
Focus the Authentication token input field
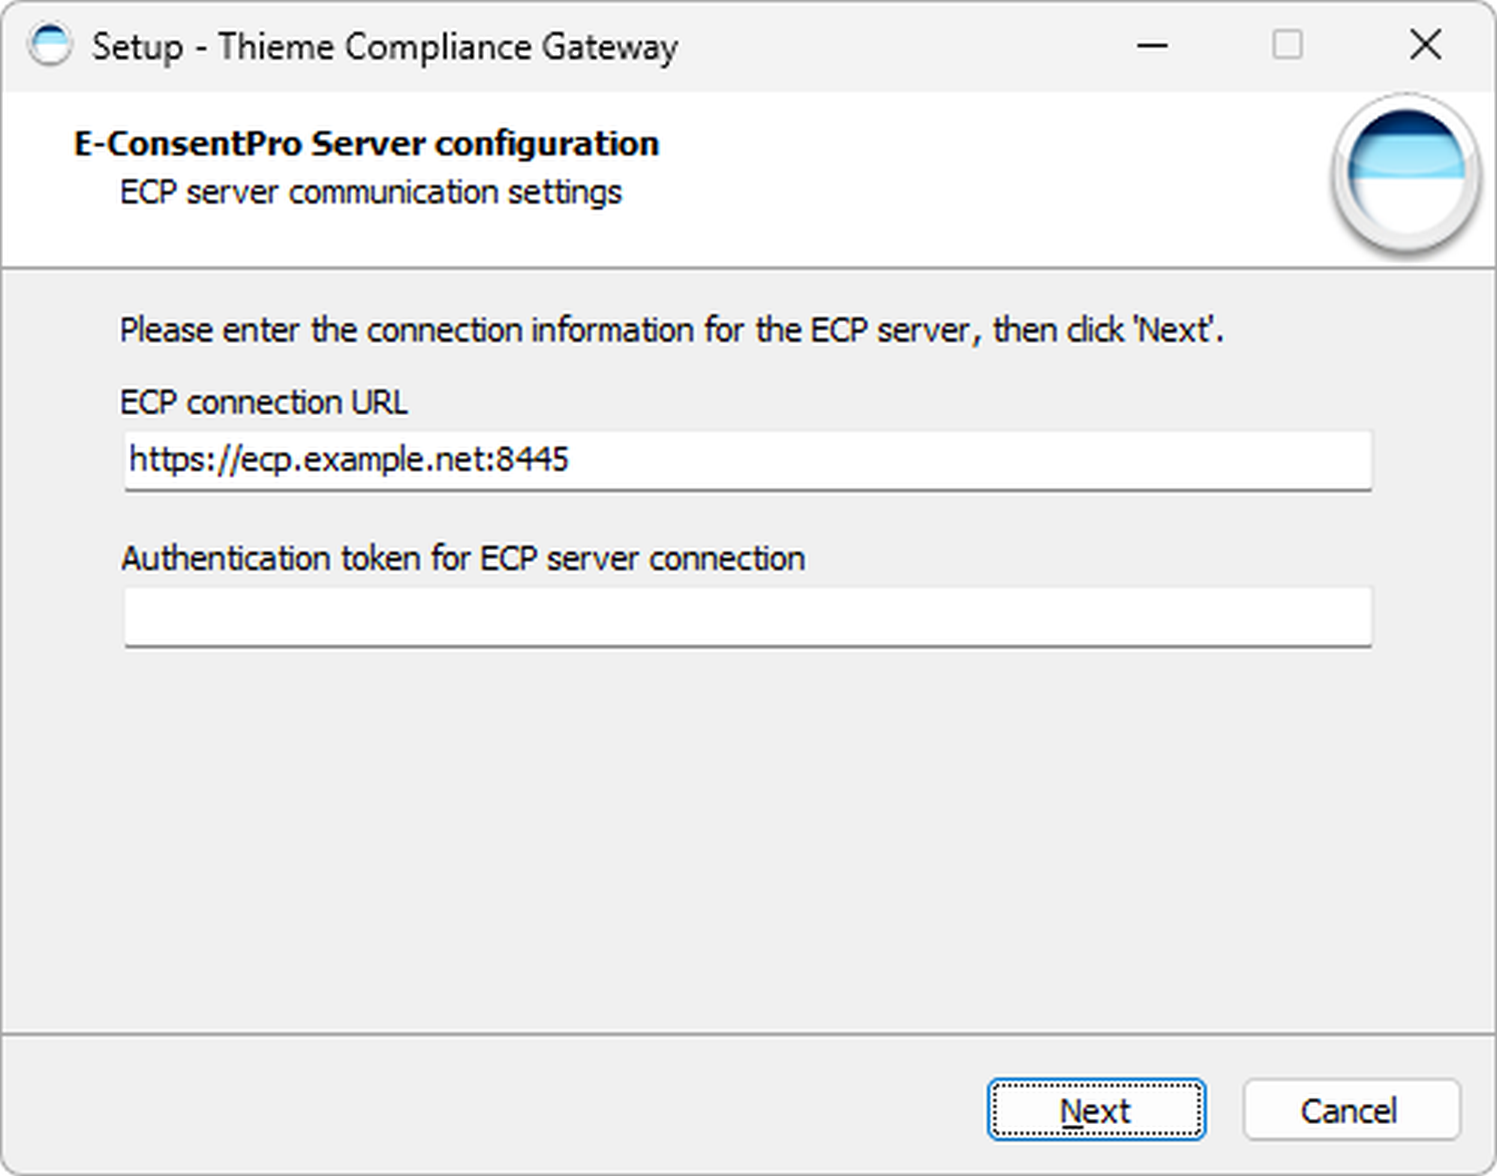pyautogui.click(x=747, y=617)
